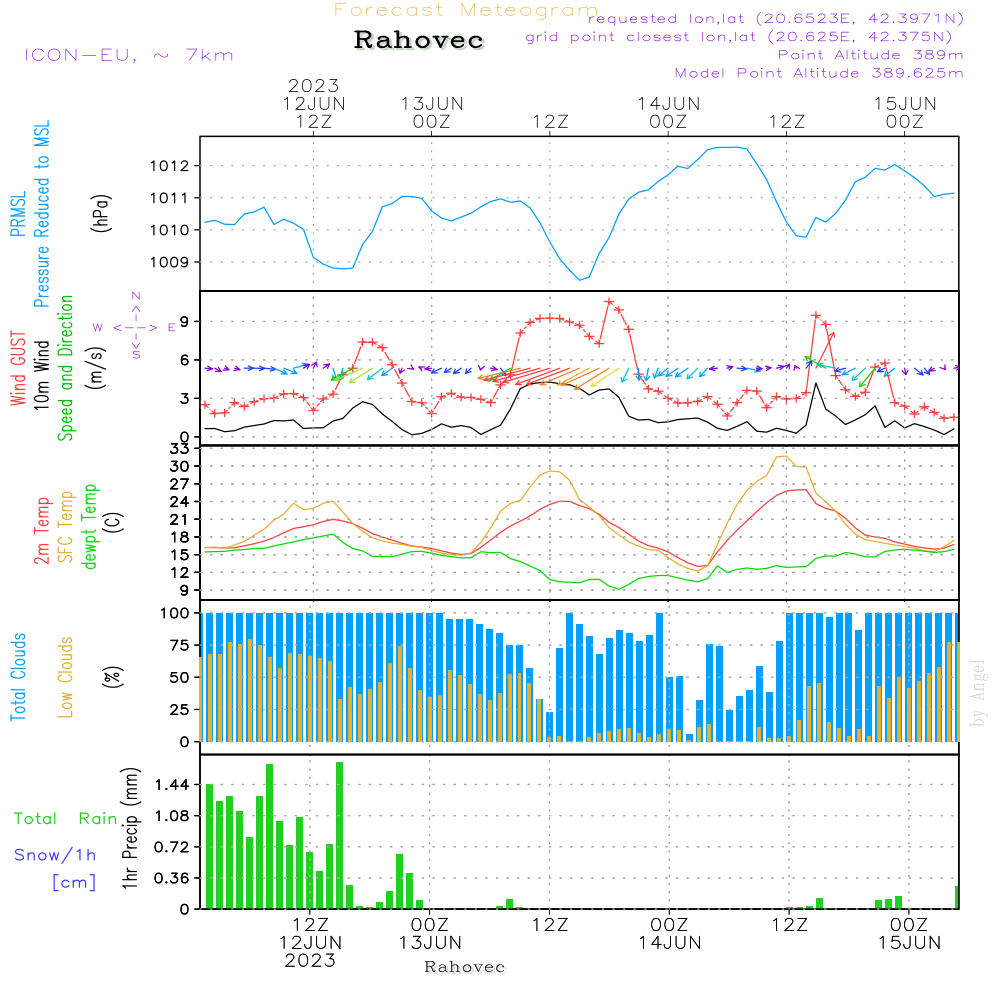Click the '(m/s)' unit label
This screenshot has height=1000, width=1000.
[96, 369]
